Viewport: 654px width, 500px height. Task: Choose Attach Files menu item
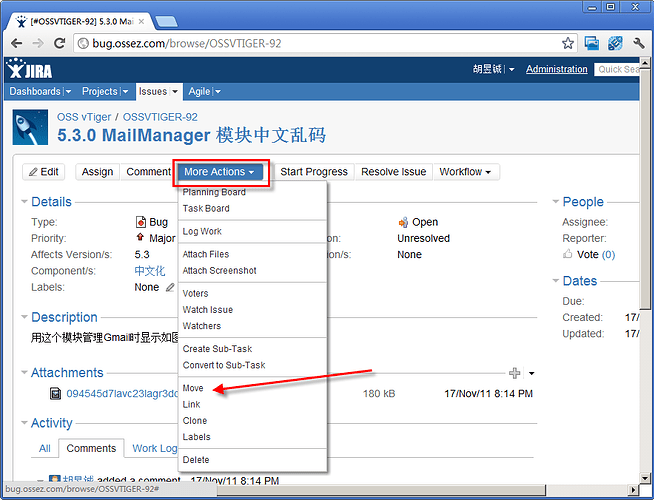(x=252, y=254)
